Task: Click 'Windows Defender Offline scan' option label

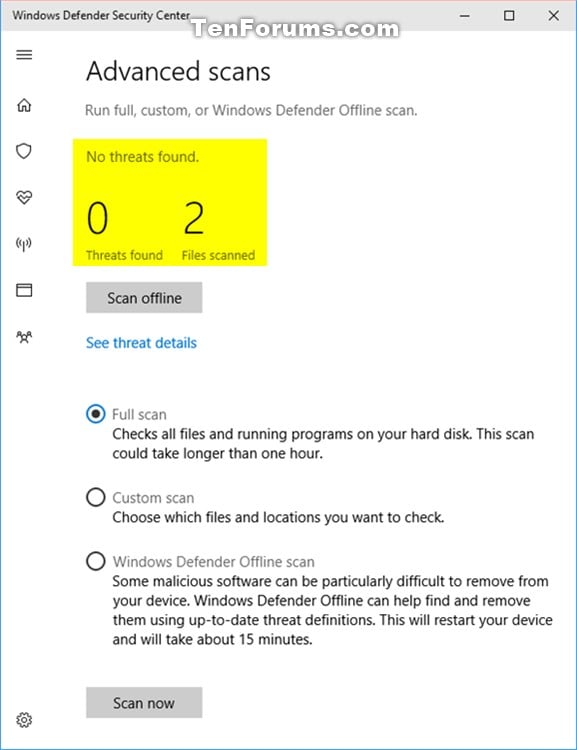Action: tap(213, 562)
